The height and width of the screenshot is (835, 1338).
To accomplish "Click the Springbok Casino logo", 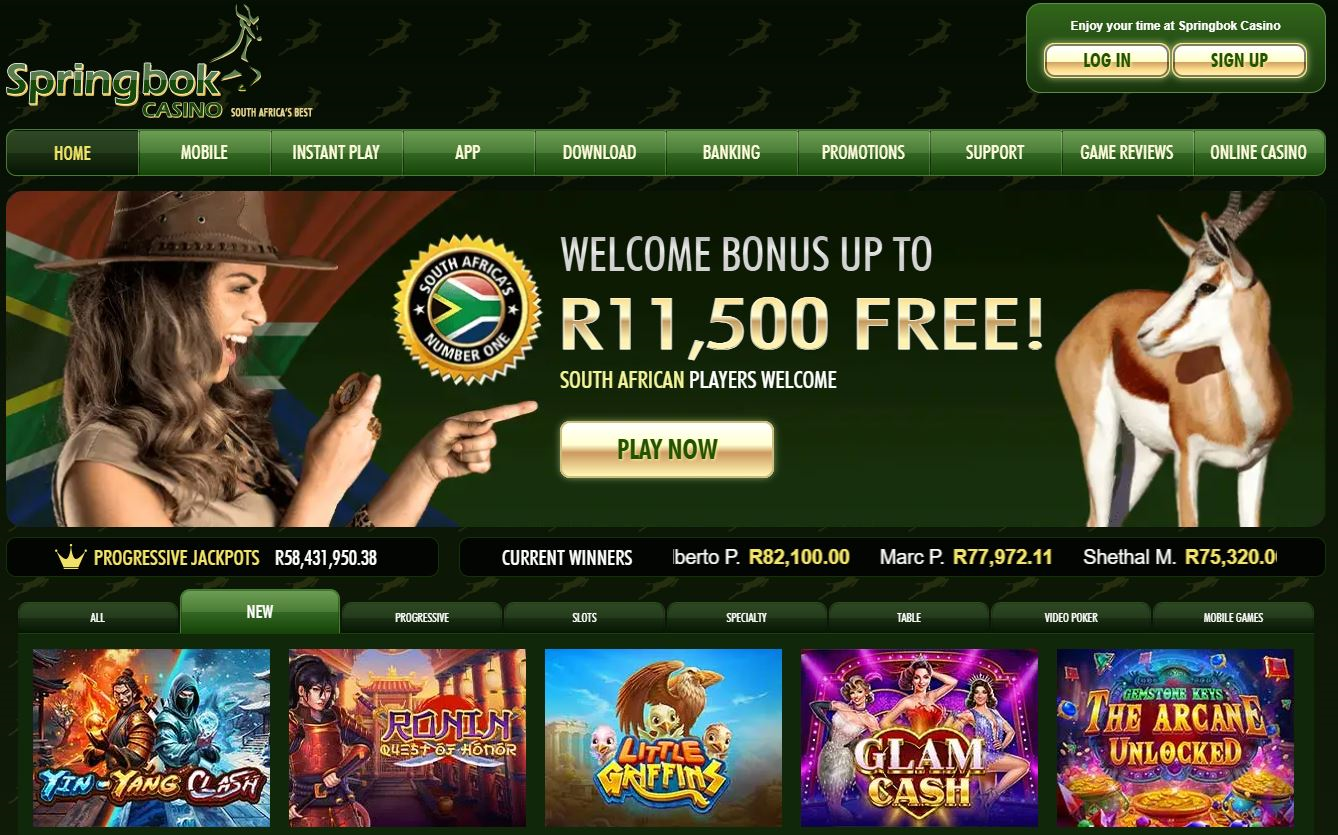I will click(159, 64).
